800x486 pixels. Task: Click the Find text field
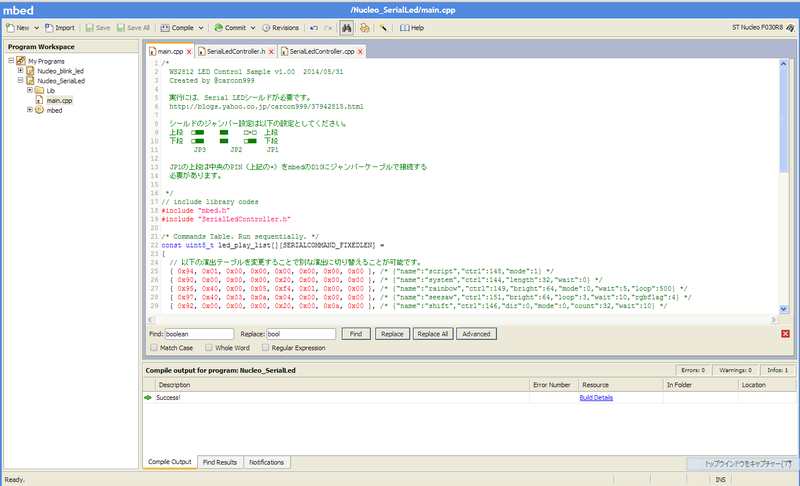[x=199, y=334]
